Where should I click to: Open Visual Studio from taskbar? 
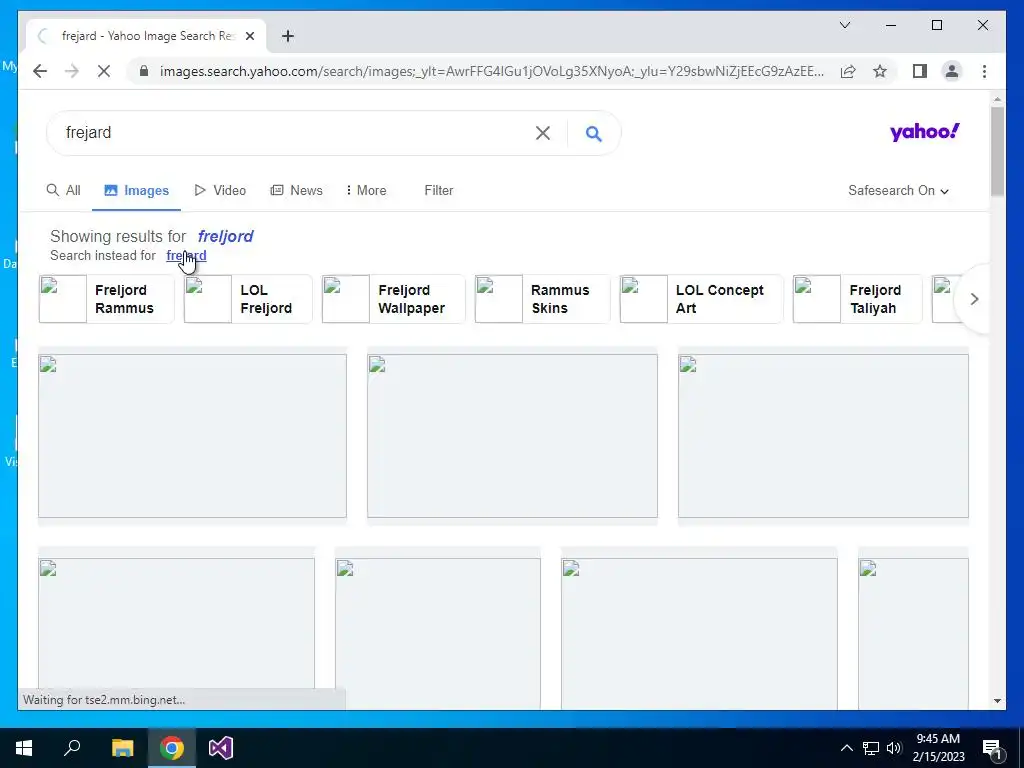[221, 748]
